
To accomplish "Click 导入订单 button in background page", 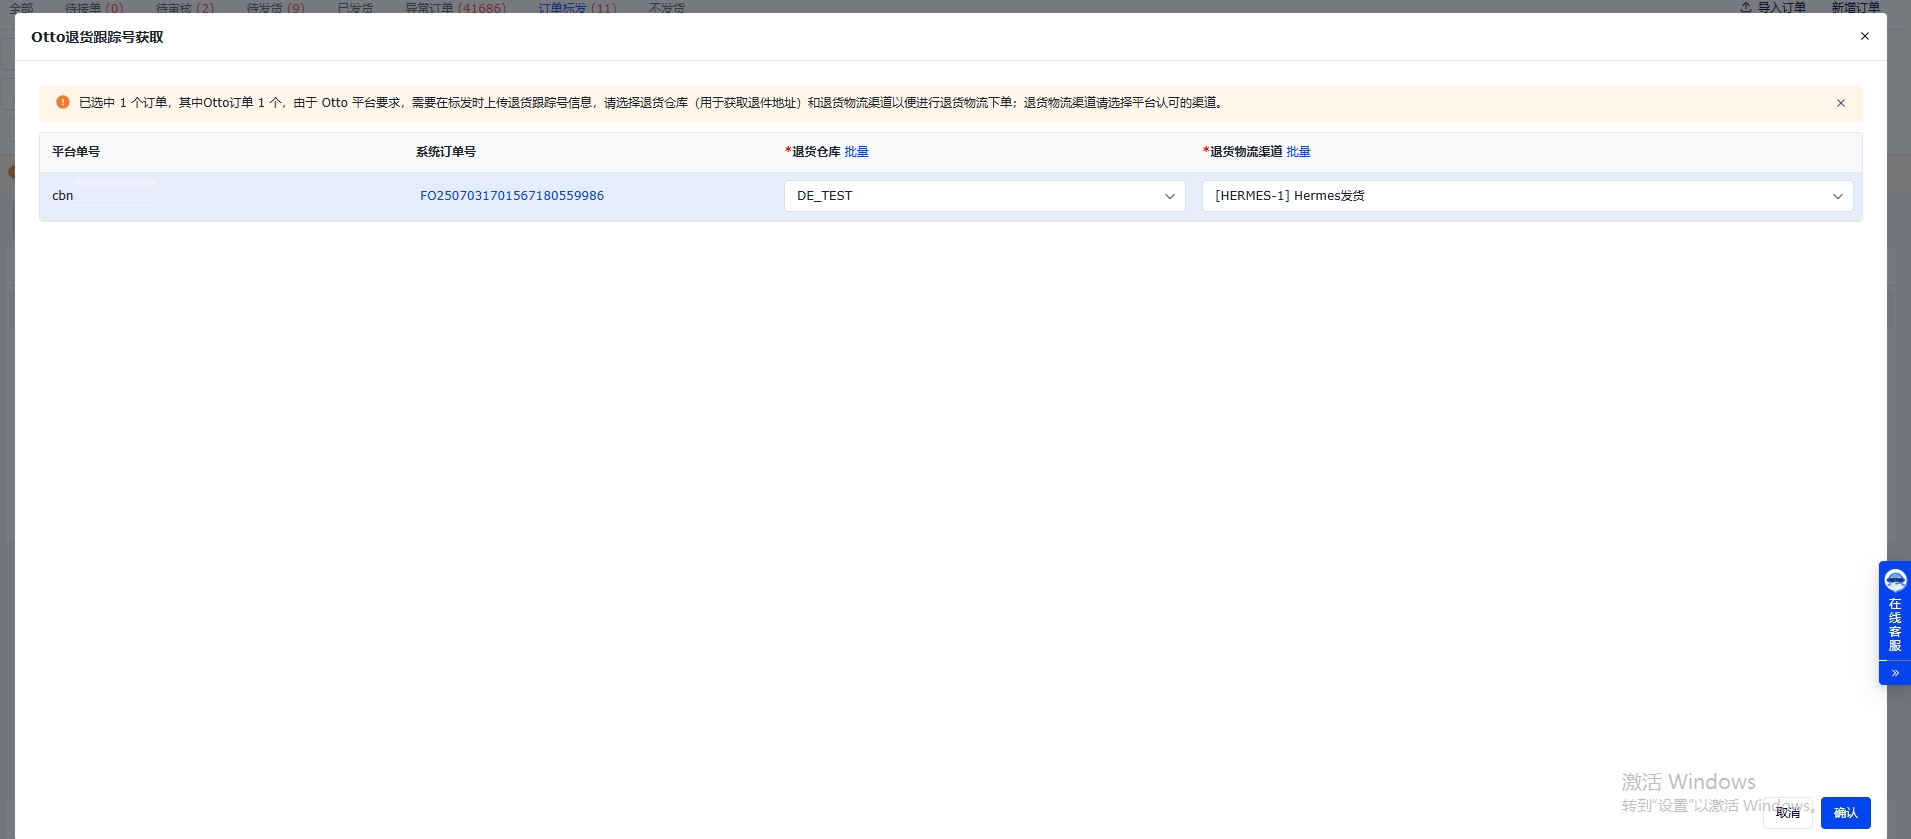I will pyautogui.click(x=1773, y=7).
